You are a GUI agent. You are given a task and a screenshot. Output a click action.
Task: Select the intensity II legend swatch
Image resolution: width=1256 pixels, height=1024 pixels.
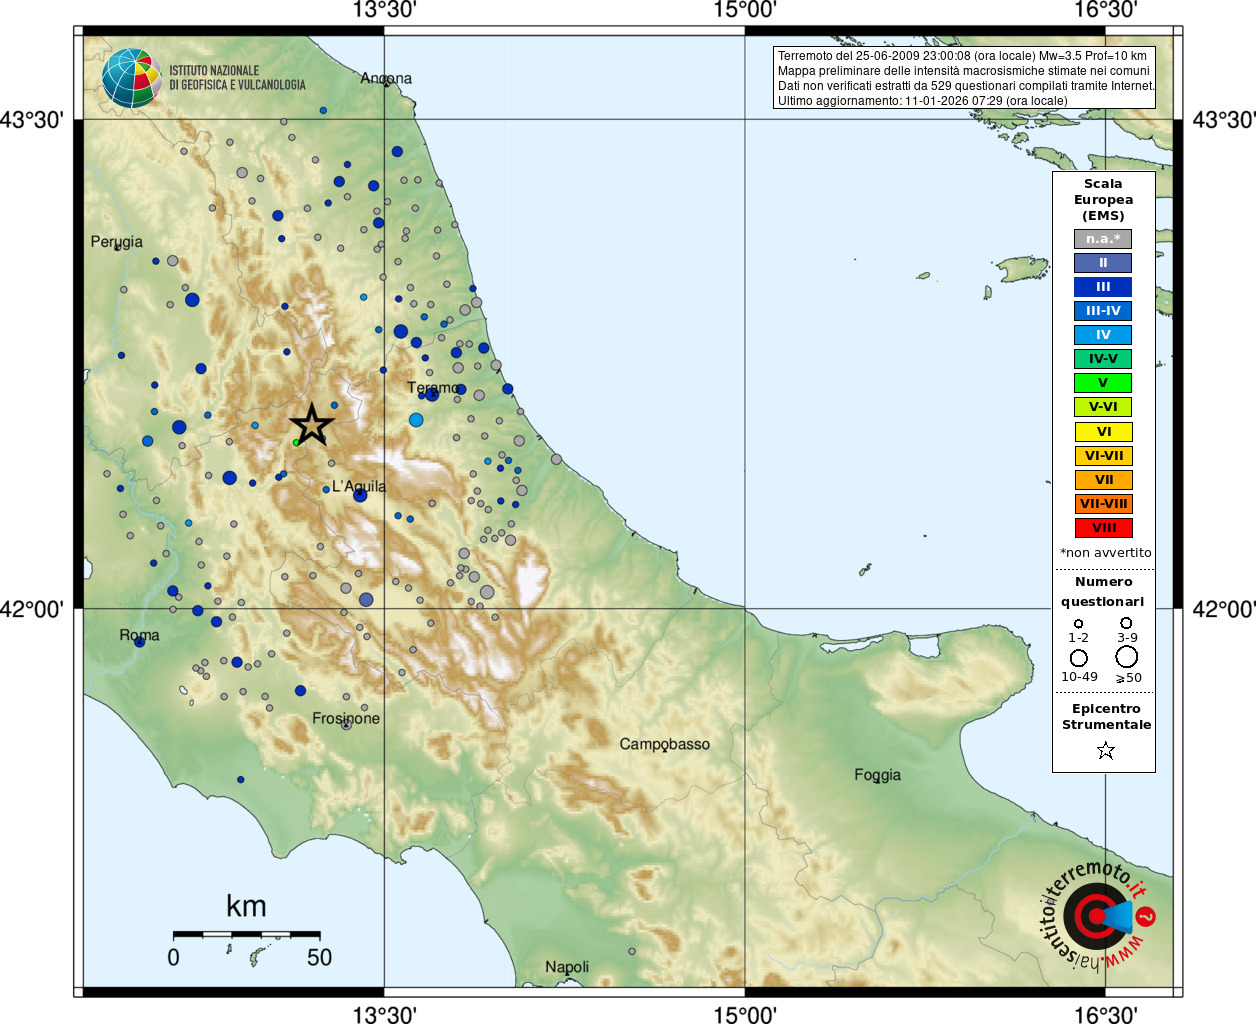tap(1103, 263)
